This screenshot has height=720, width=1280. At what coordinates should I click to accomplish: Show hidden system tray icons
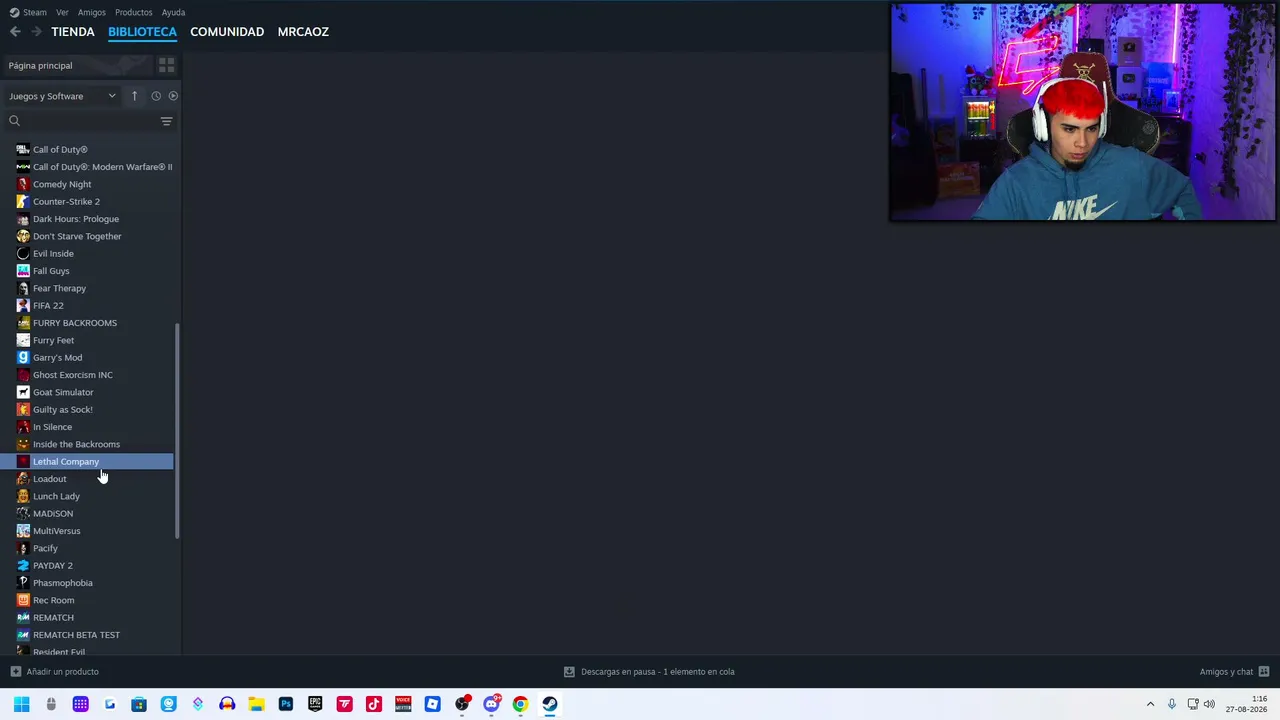pyautogui.click(x=1150, y=704)
